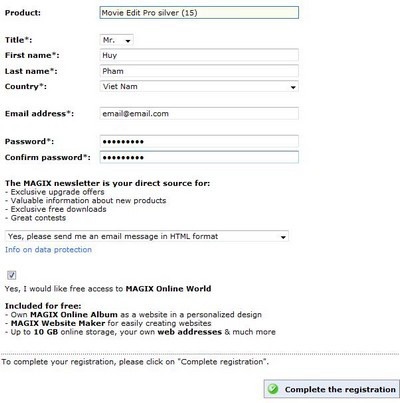
Task: Open the Title dropdown showing Mr.
Action: [116, 40]
